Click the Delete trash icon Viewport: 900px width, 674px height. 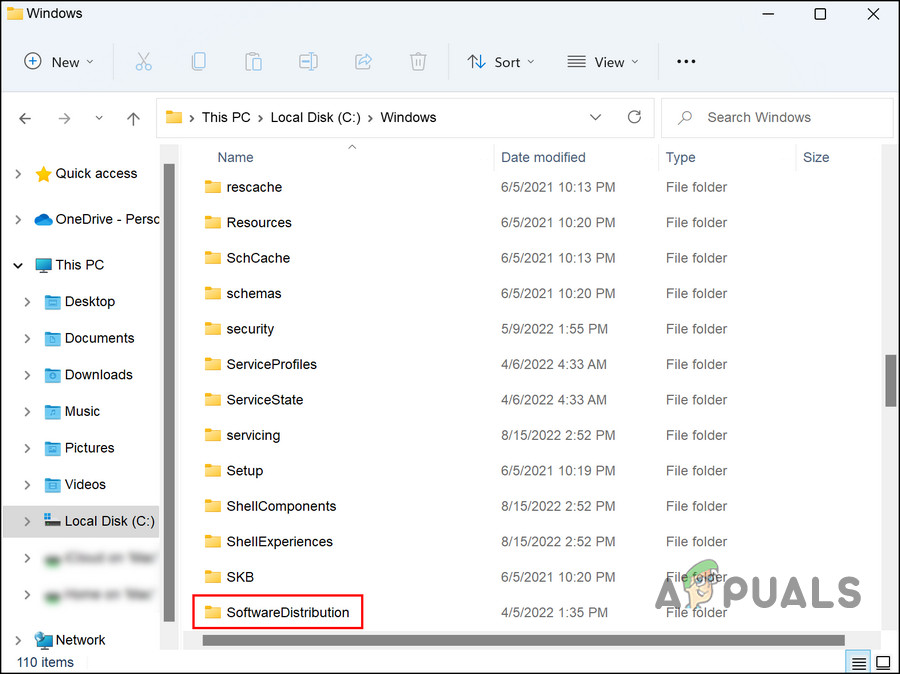pos(418,61)
